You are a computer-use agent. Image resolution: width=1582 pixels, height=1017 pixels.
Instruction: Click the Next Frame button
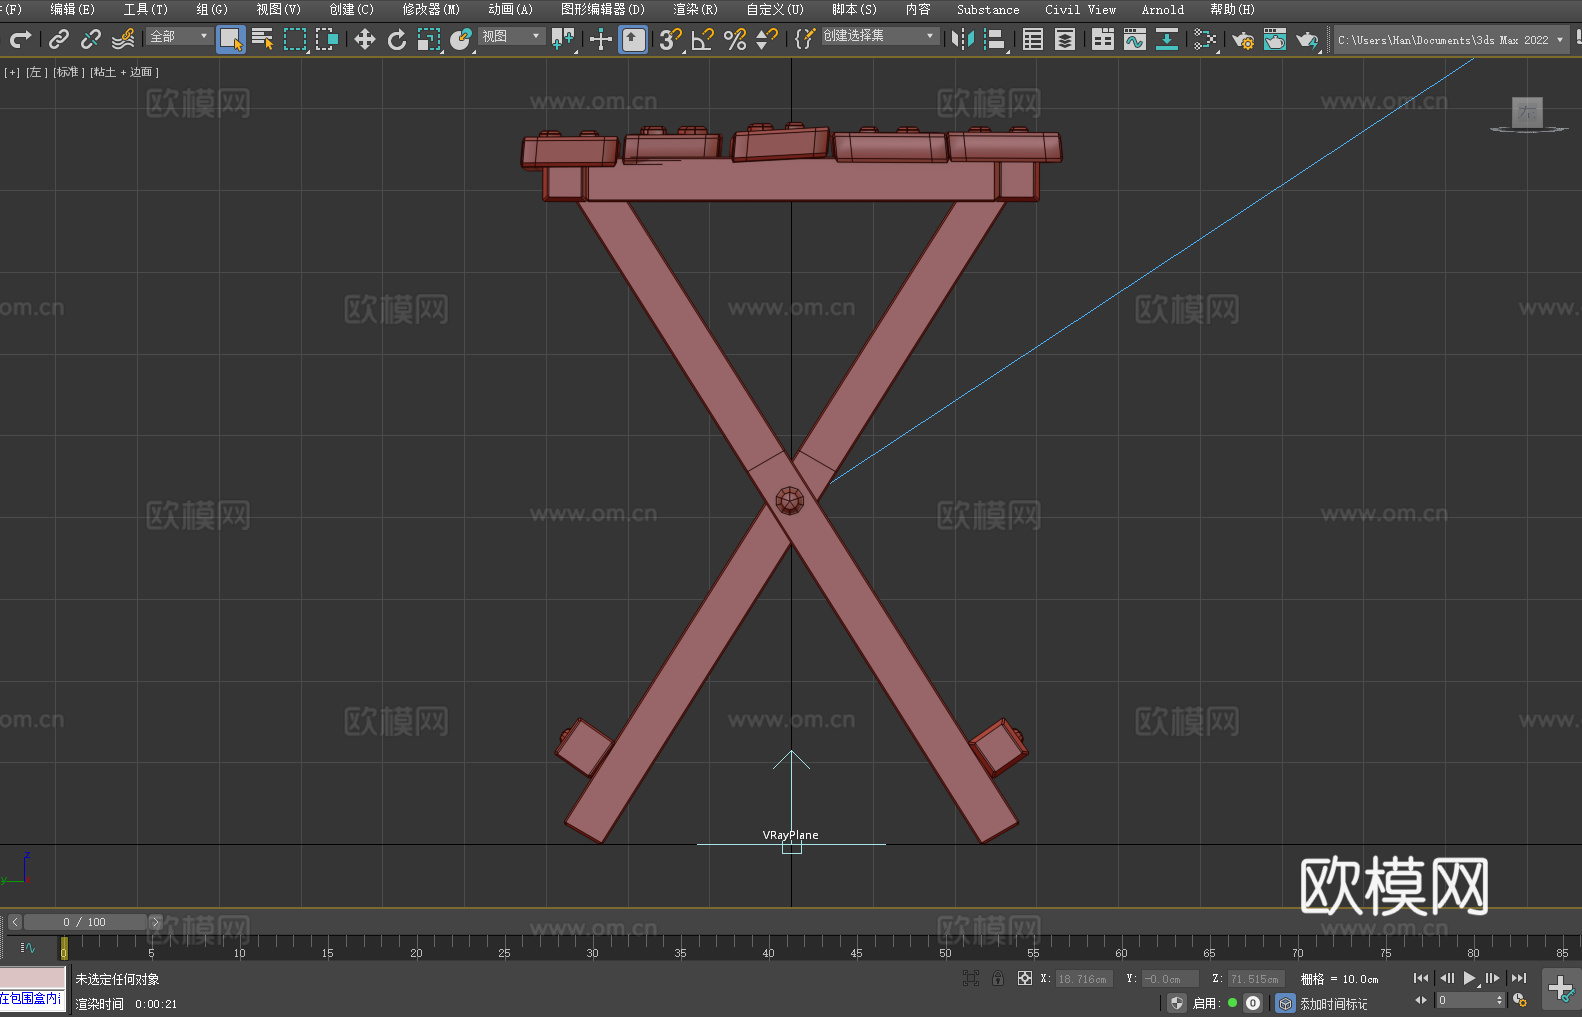pyautogui.click(x=1493, y=978)
